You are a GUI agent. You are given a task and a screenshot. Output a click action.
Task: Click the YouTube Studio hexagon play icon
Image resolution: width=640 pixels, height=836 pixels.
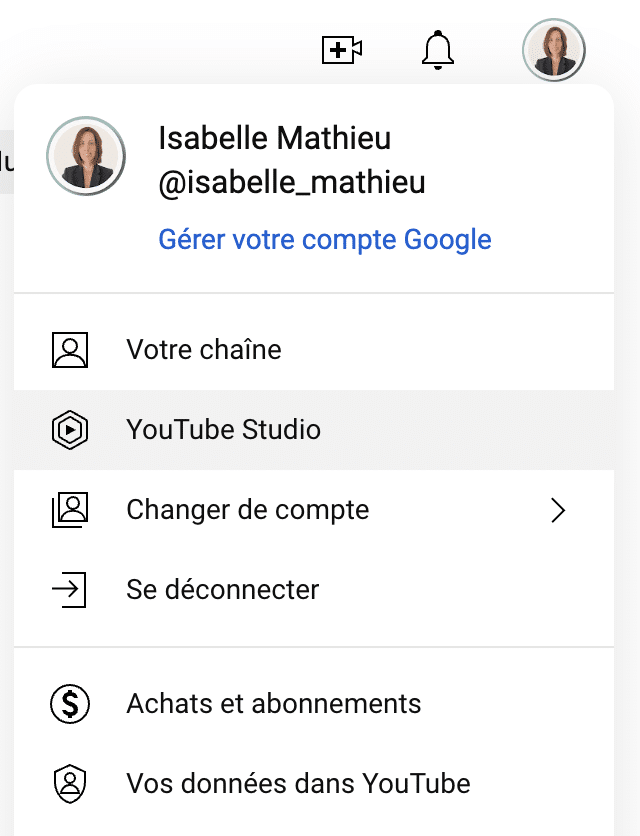[x=69, y=430]
